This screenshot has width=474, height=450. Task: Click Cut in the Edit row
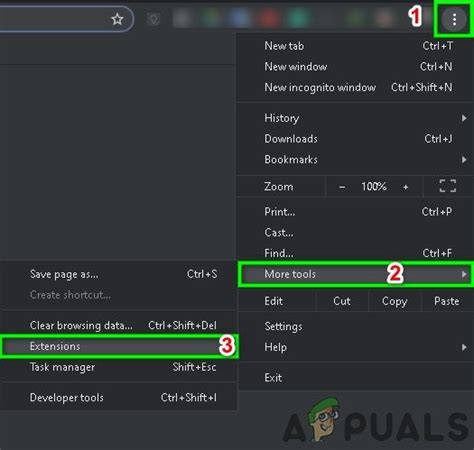coord(342,301)
